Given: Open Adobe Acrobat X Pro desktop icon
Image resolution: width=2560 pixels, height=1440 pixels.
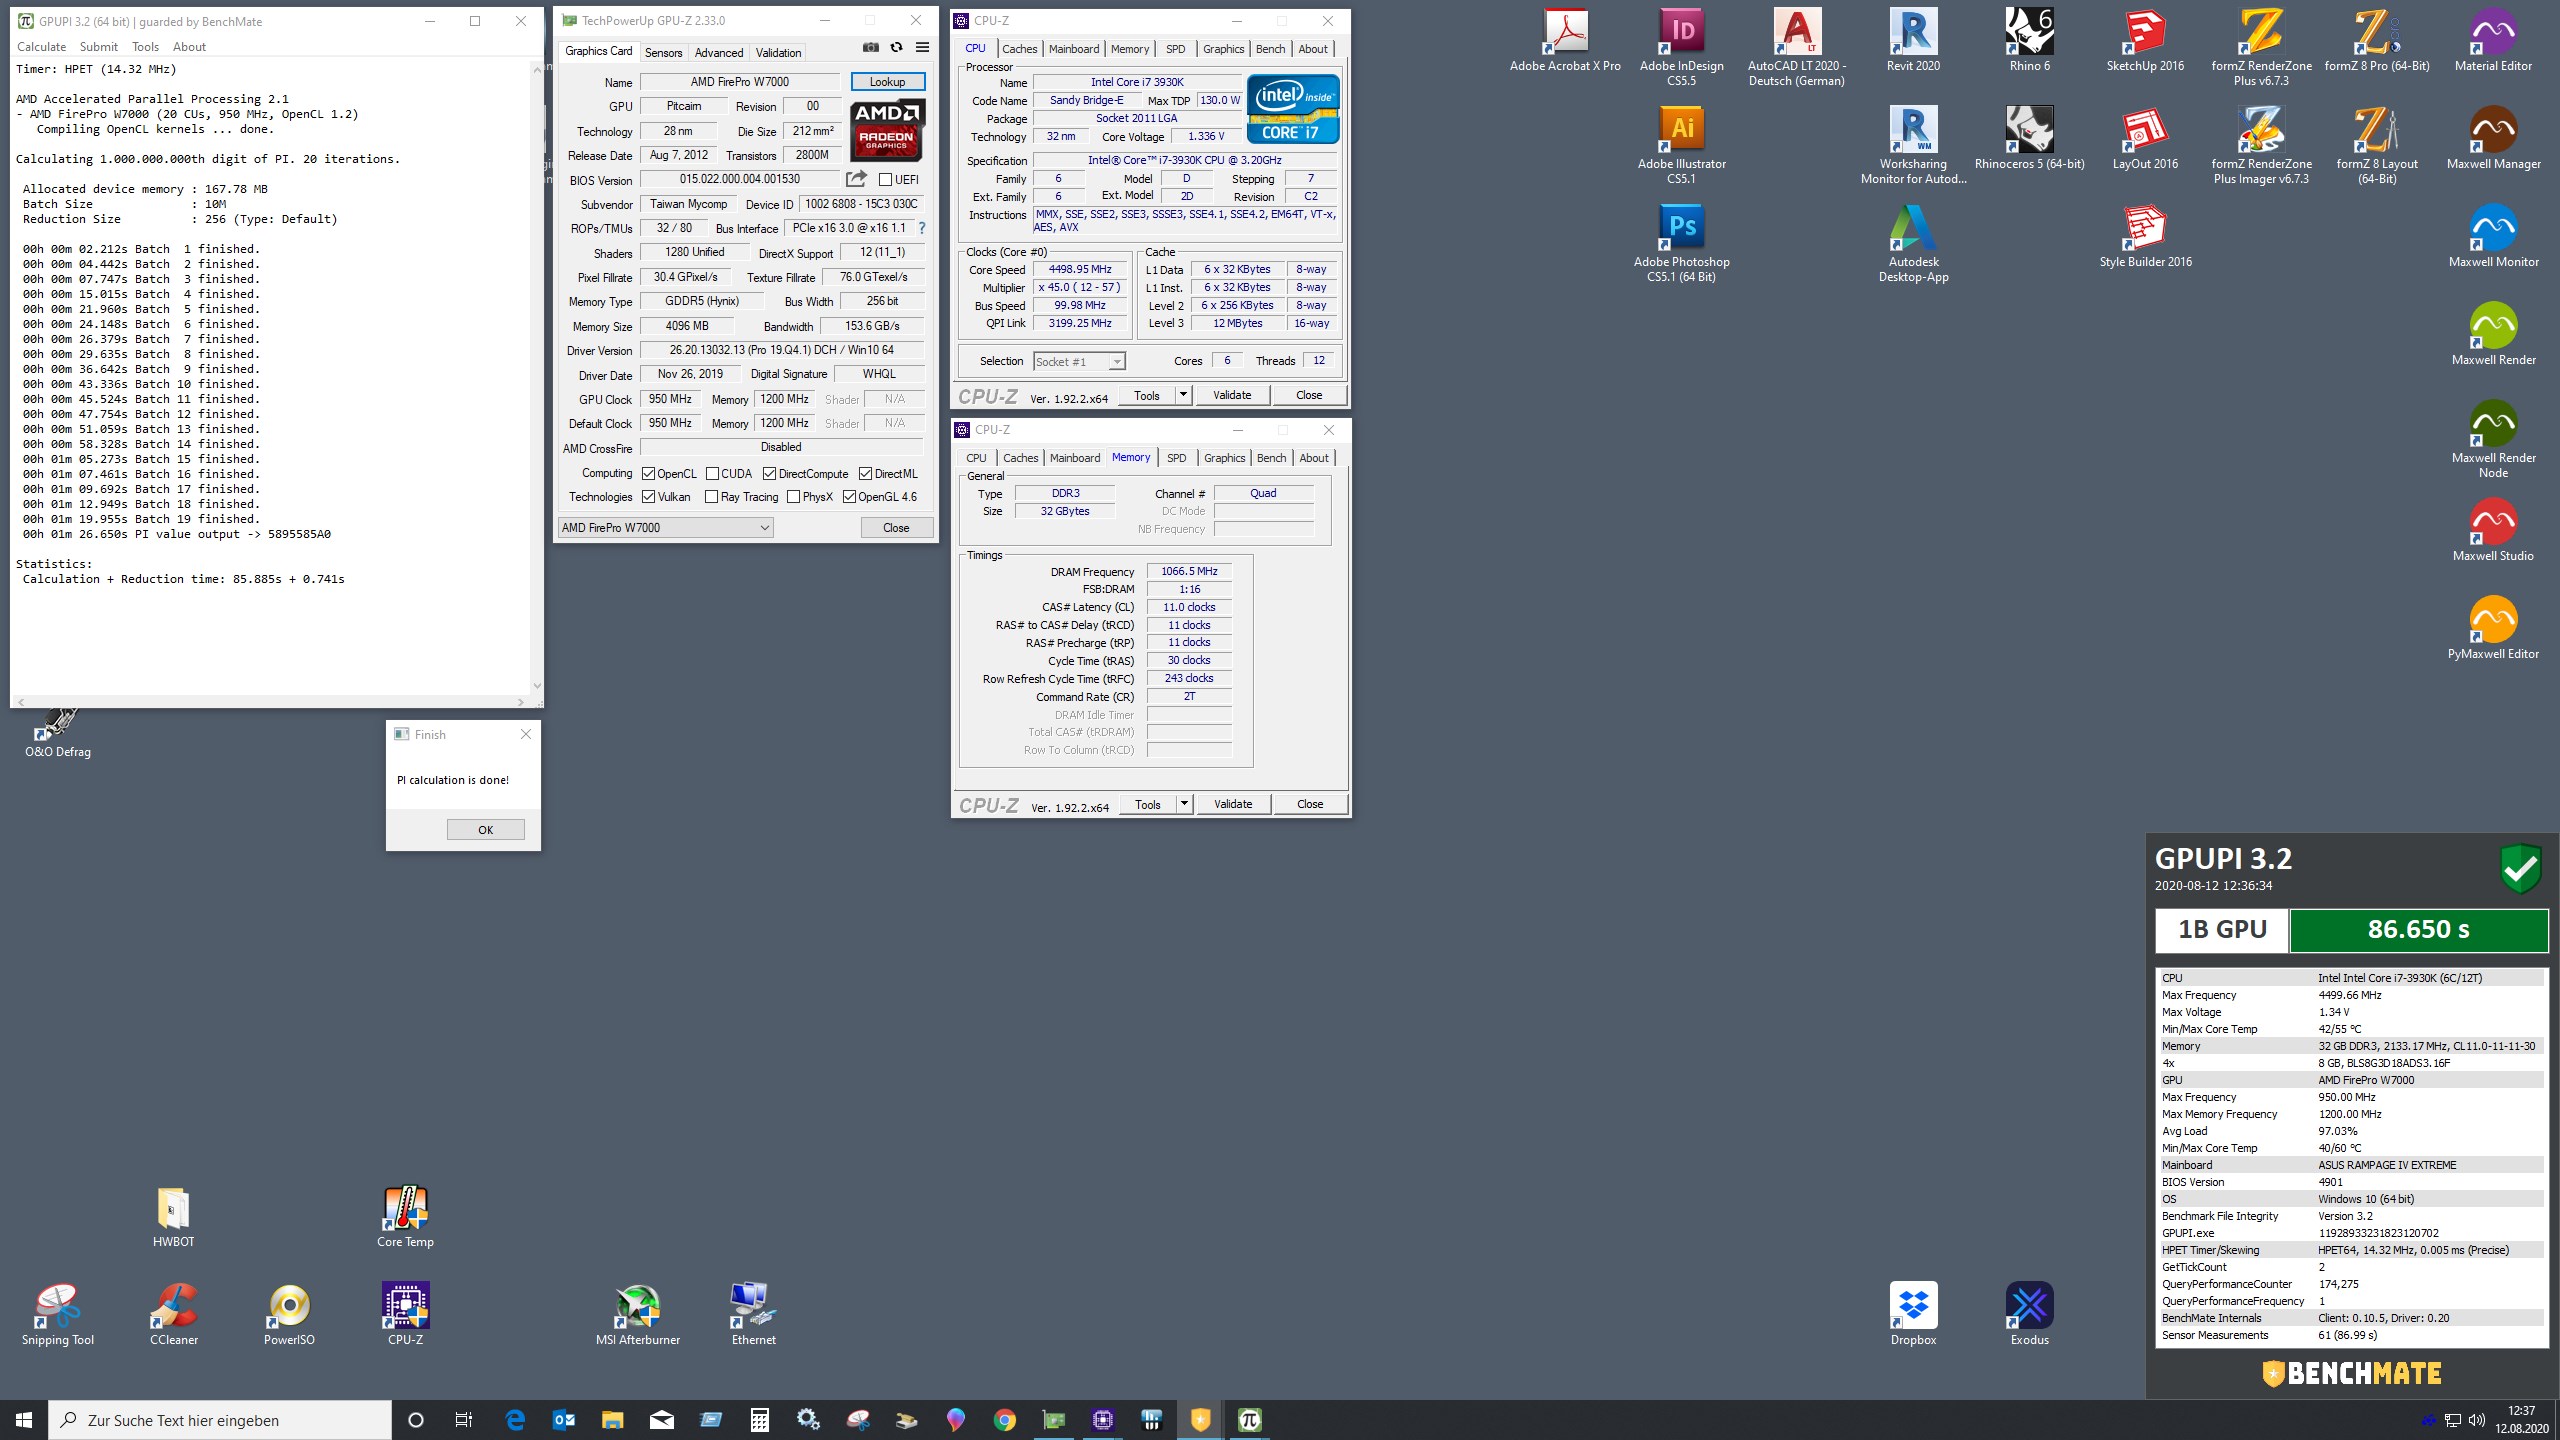Looking at the screenshot, I should pos(1565,41).
